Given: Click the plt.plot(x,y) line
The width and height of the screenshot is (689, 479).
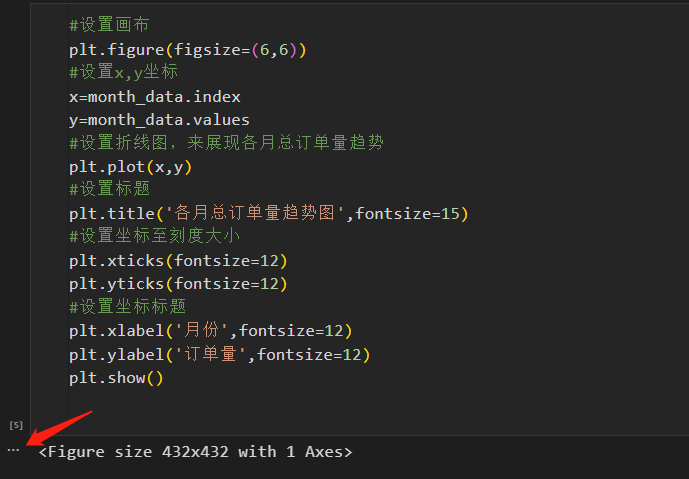Looking at the screenshot, I should pos(131,167).
